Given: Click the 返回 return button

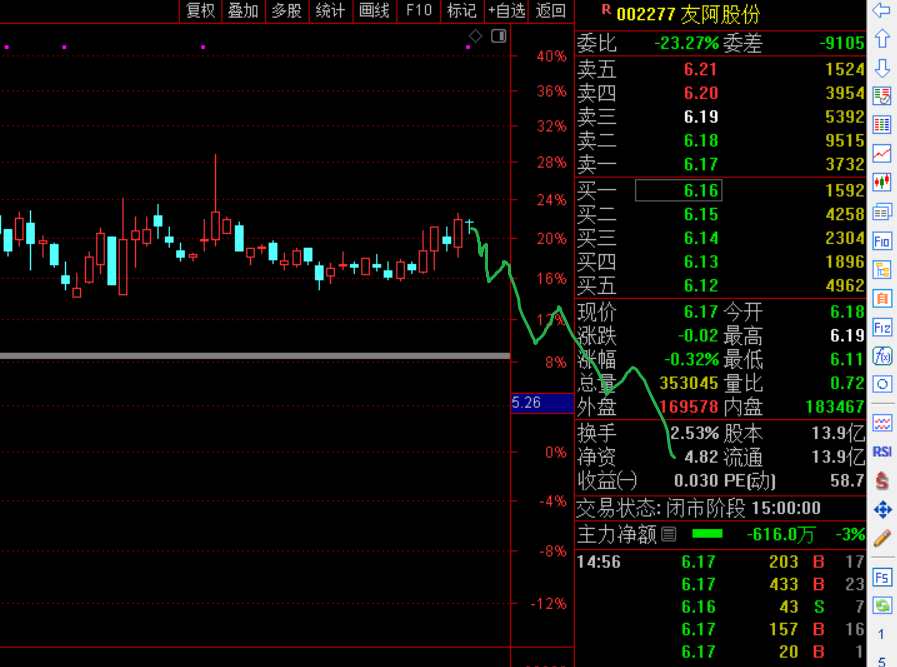Looking at the screenshot, I should (551, 10).
